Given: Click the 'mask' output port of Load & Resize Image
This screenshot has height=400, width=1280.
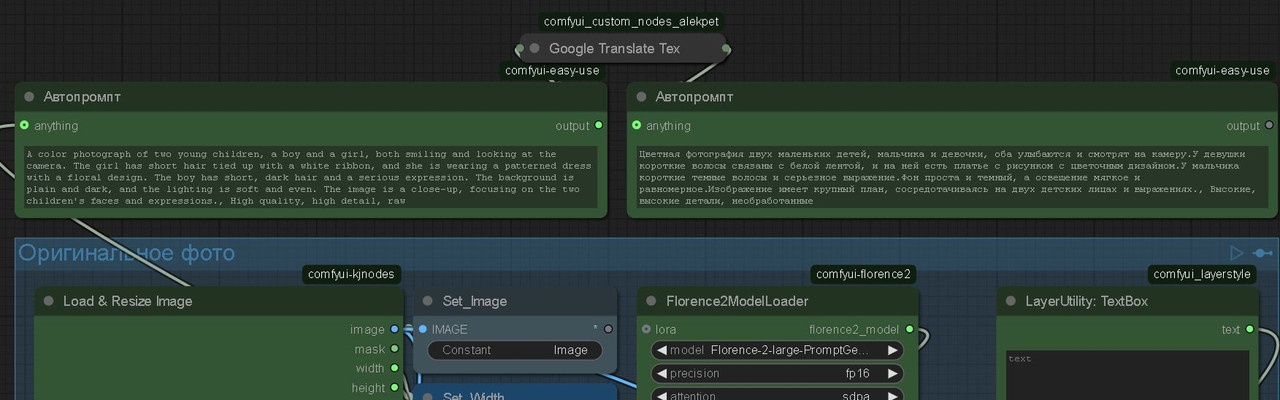Looking at the screenshot, I should tap(395, 349).
